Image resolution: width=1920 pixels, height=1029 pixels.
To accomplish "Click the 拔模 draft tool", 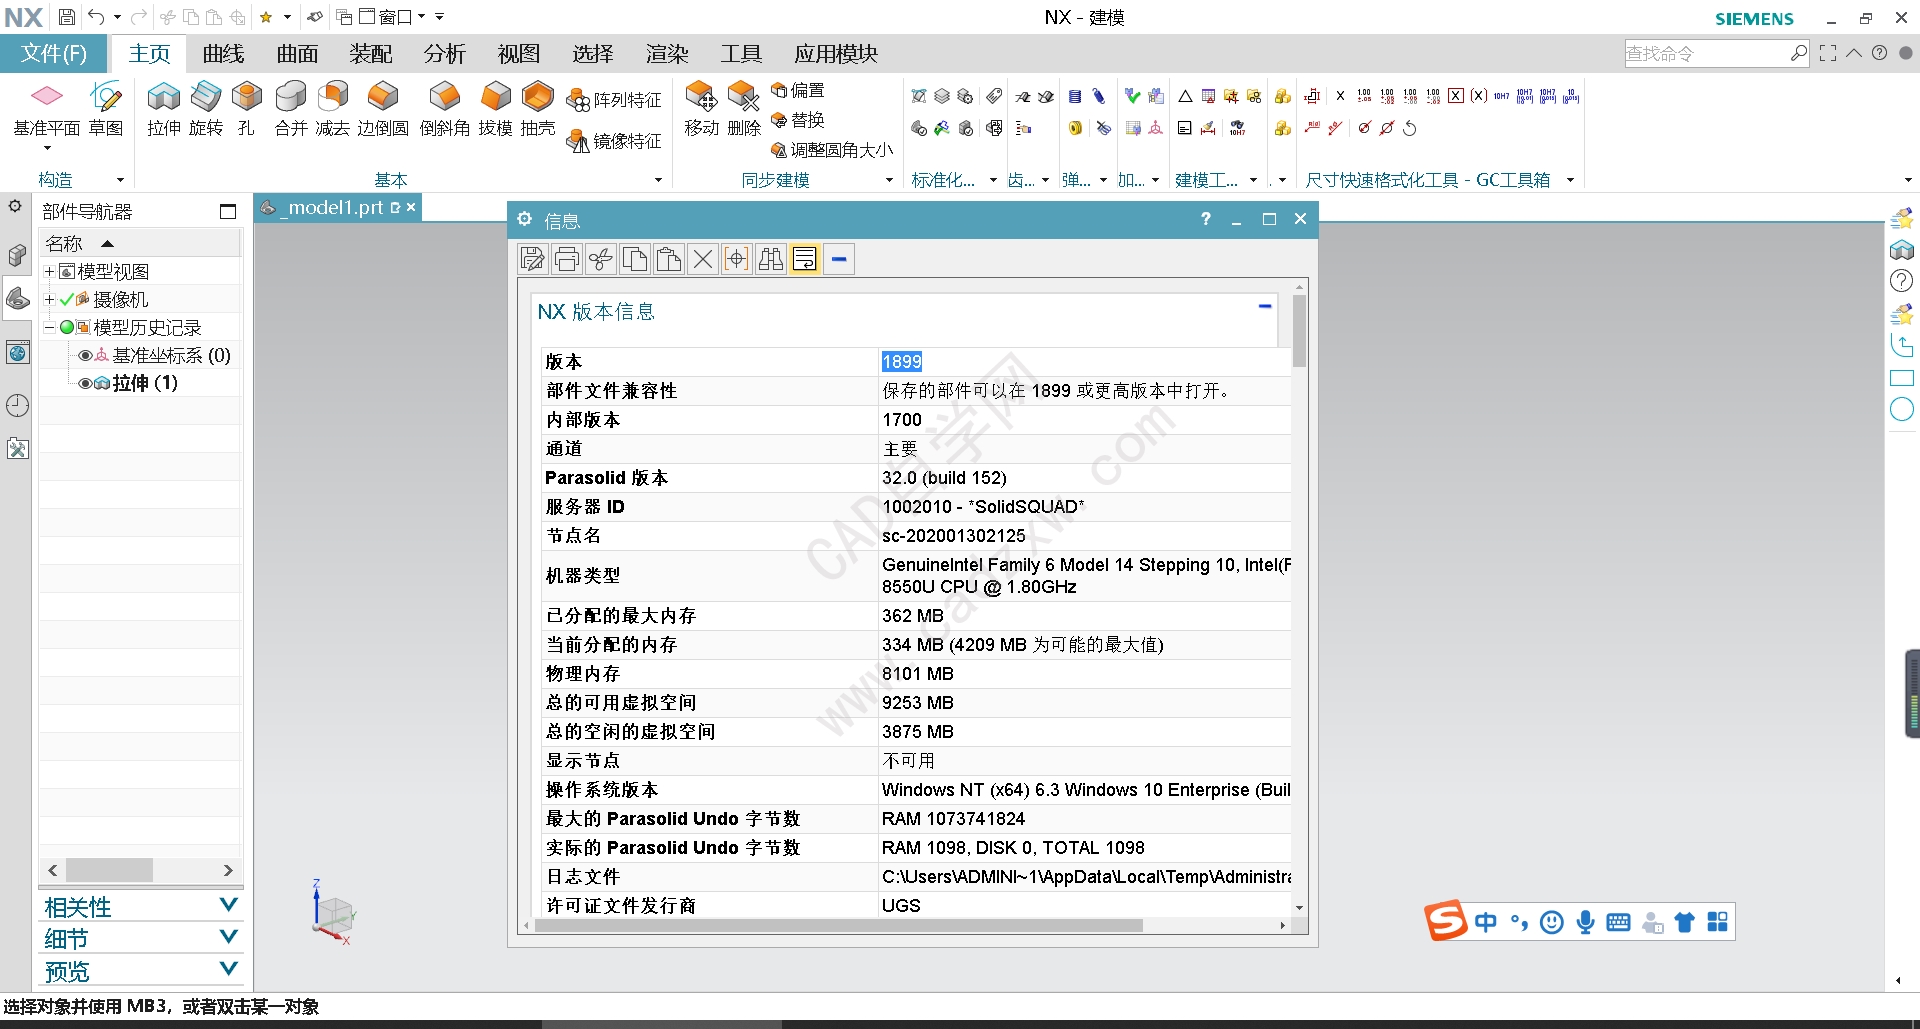I will 495,108.
